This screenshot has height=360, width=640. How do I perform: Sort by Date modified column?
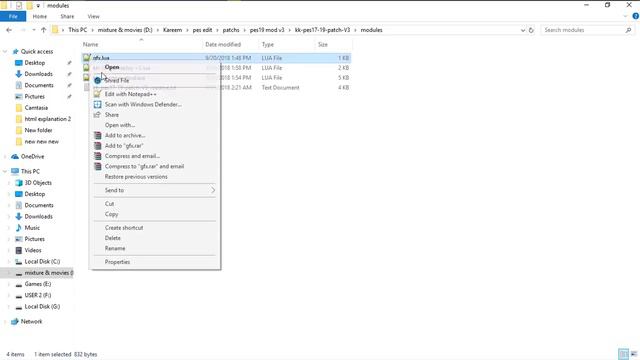pyautogui.click(x=223, y=44)
